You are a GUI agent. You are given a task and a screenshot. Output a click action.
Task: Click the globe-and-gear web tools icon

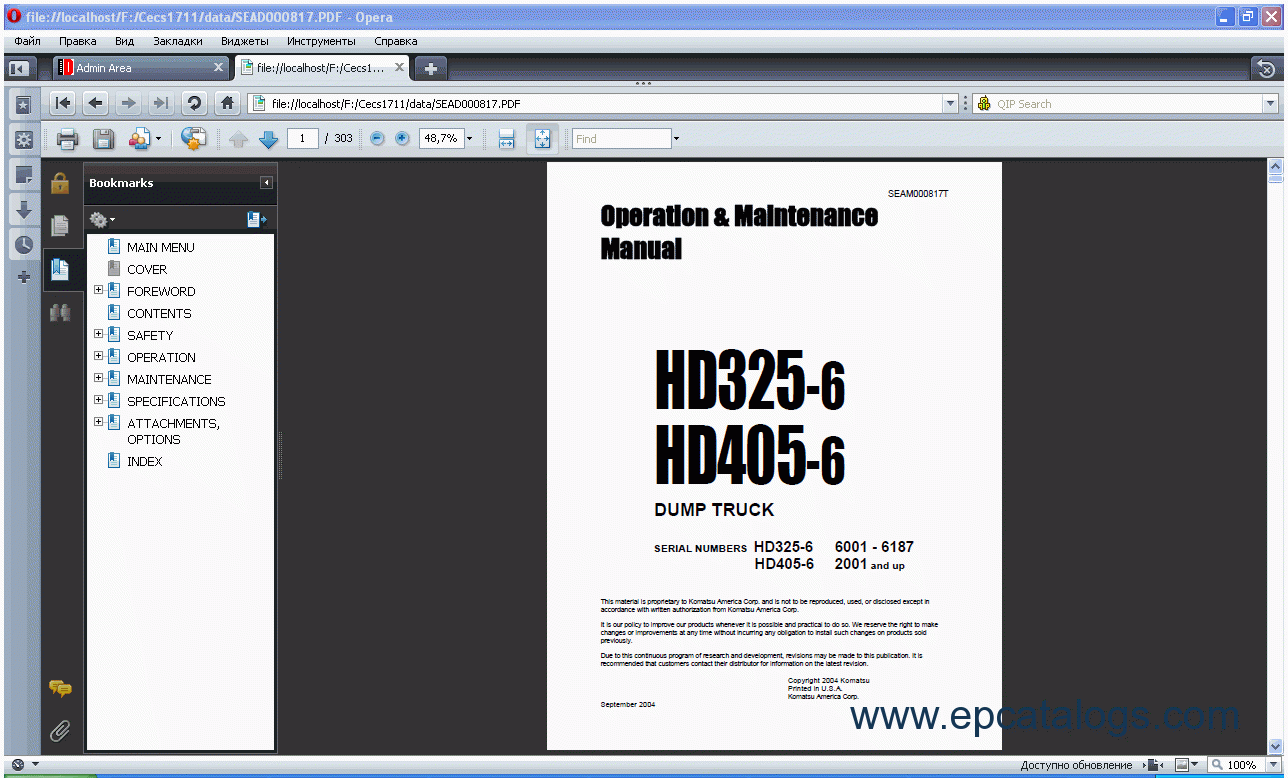[x=193, y=139]
